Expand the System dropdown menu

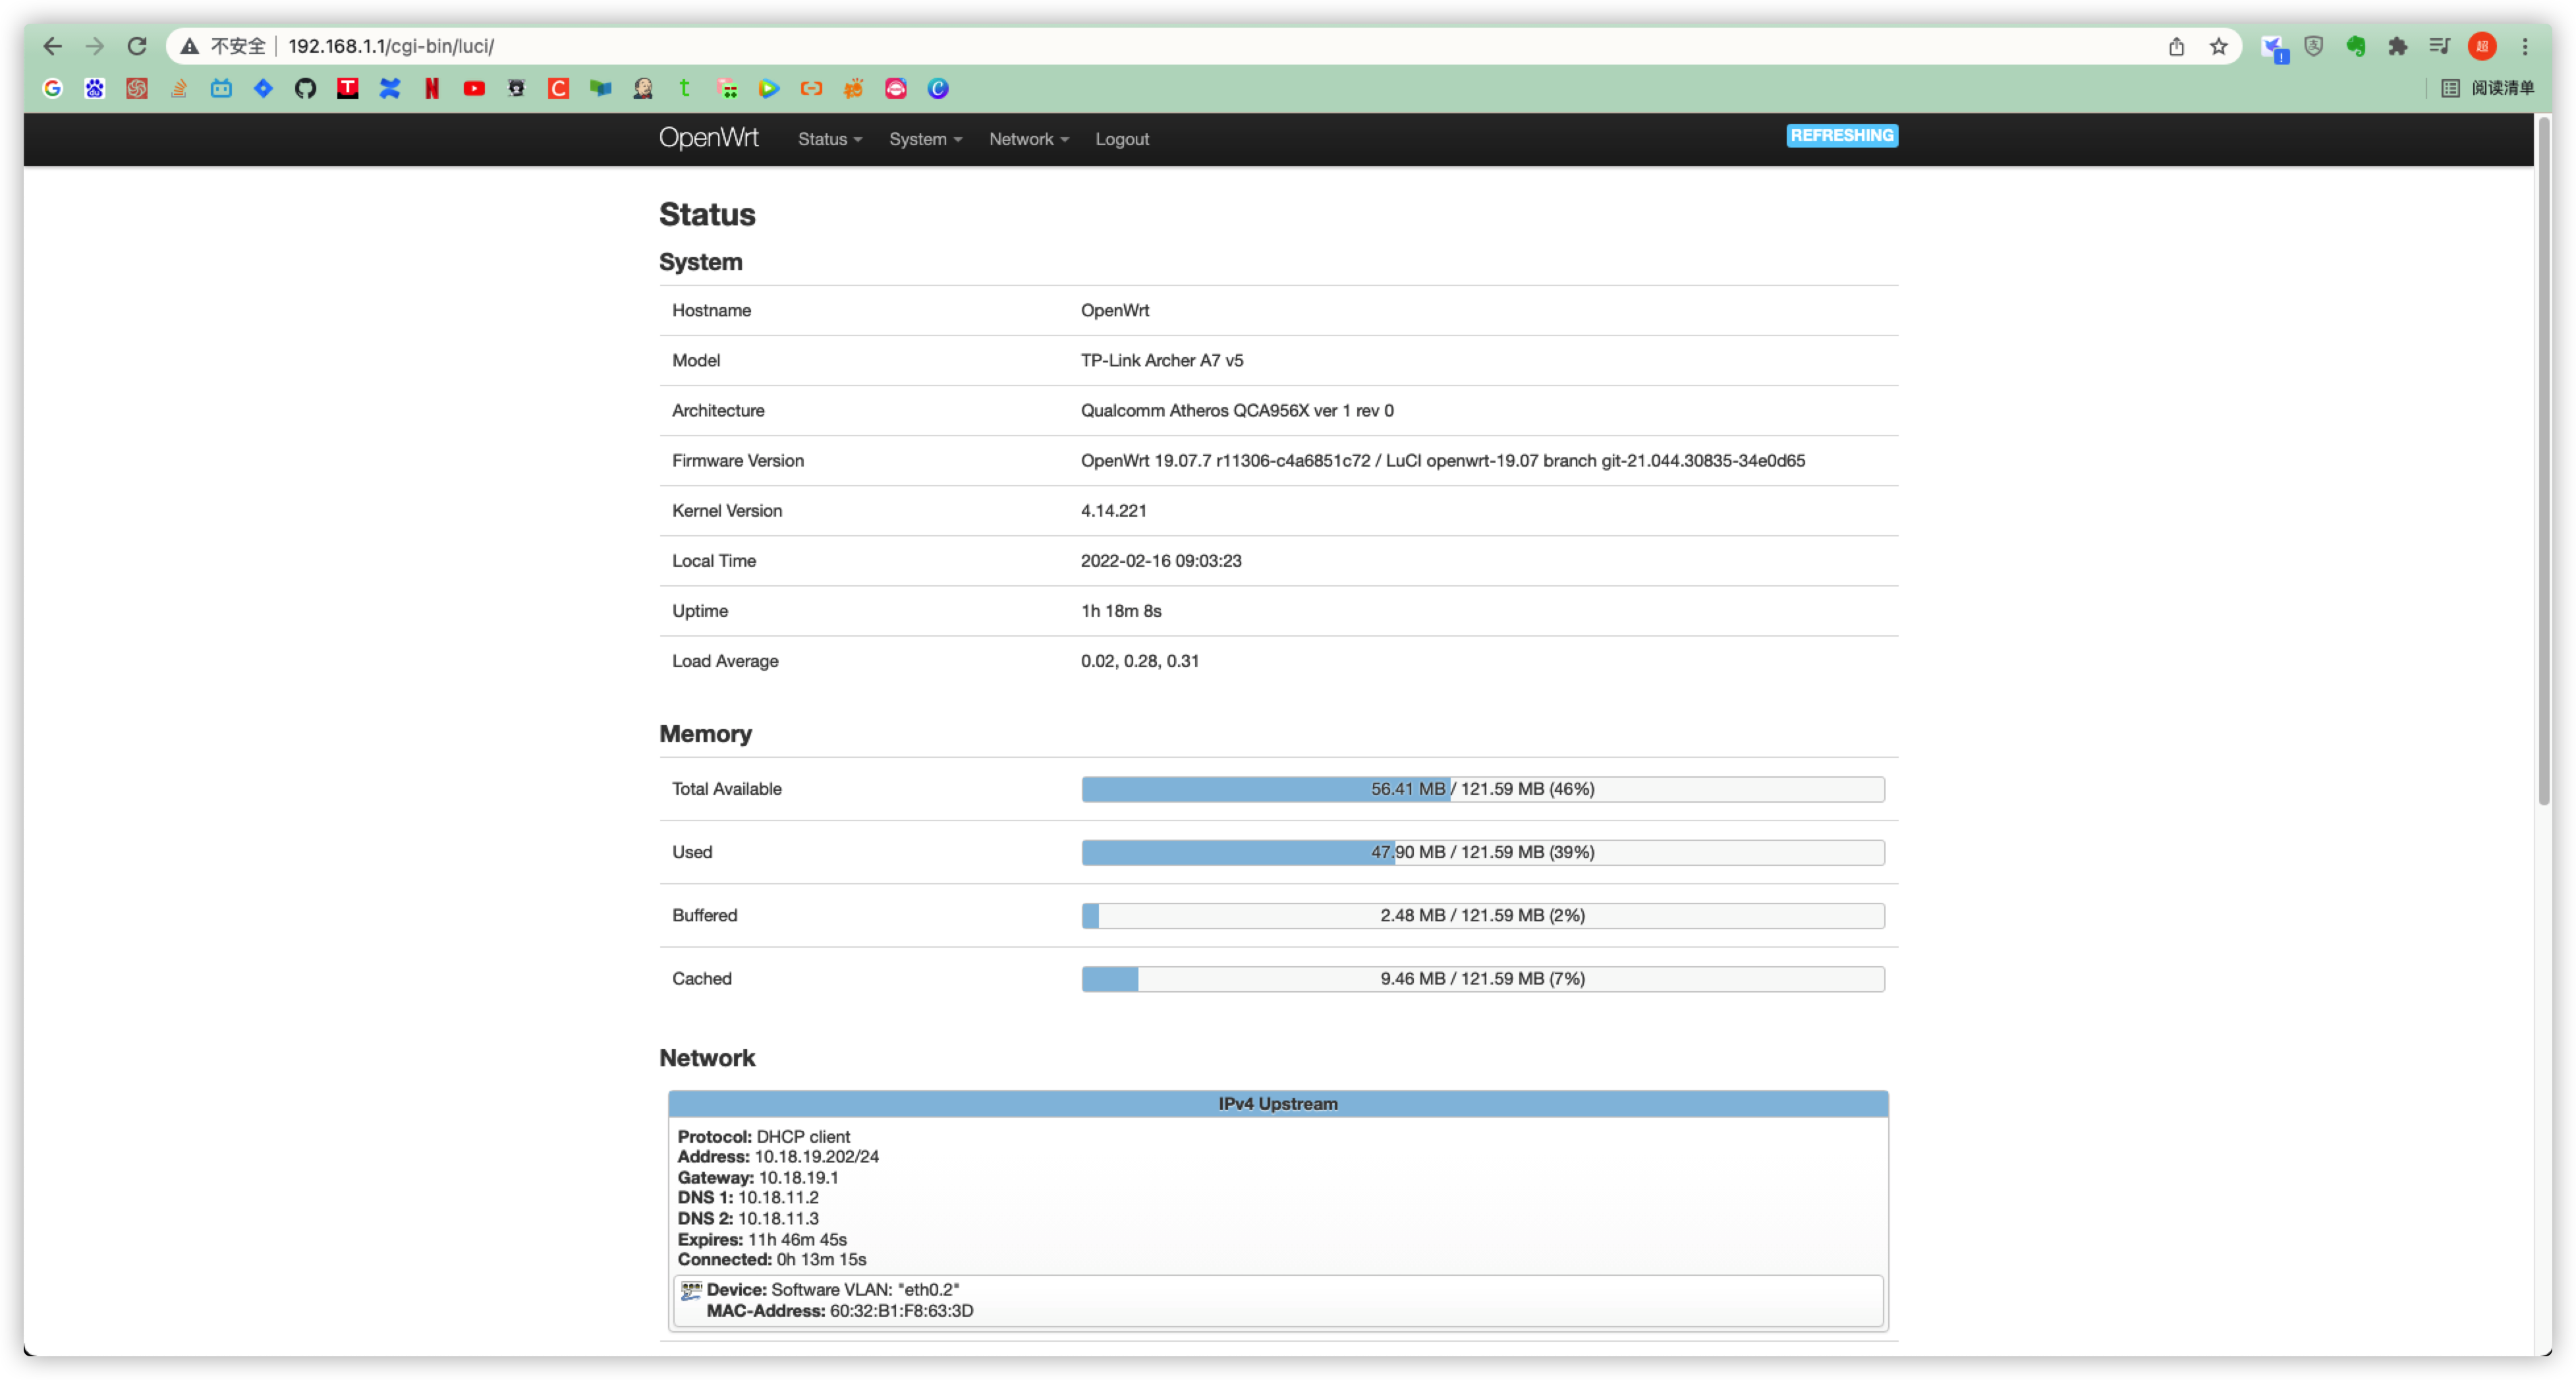click(925, 139)
